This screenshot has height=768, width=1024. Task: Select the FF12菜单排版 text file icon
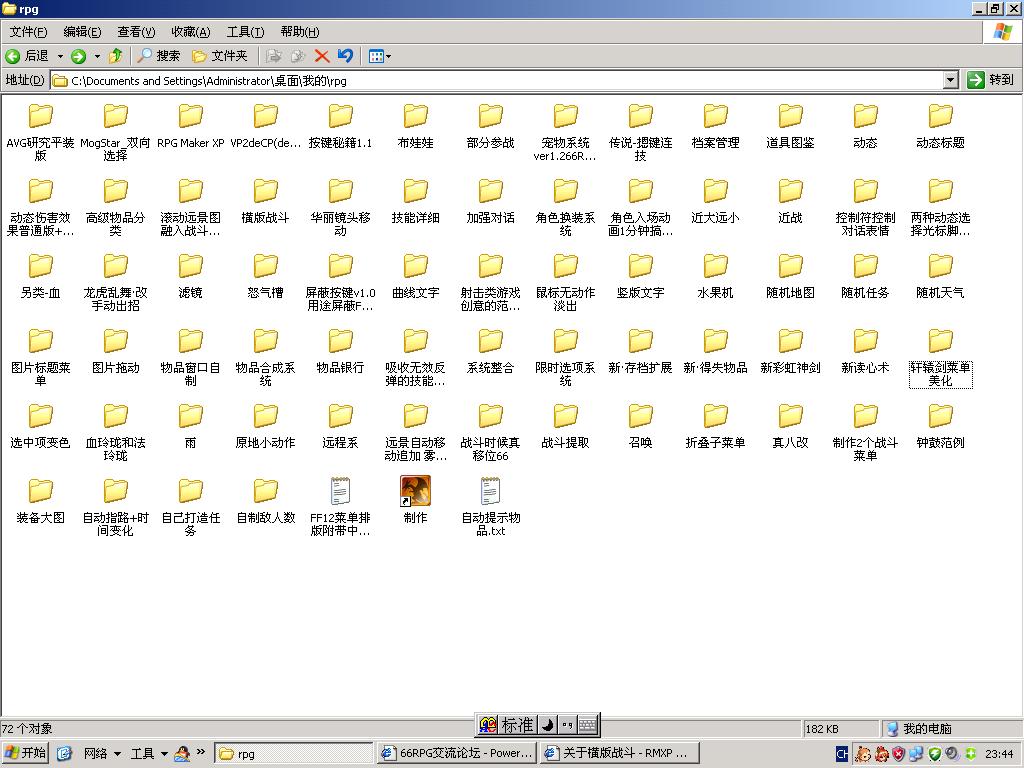tap(340, 491)
